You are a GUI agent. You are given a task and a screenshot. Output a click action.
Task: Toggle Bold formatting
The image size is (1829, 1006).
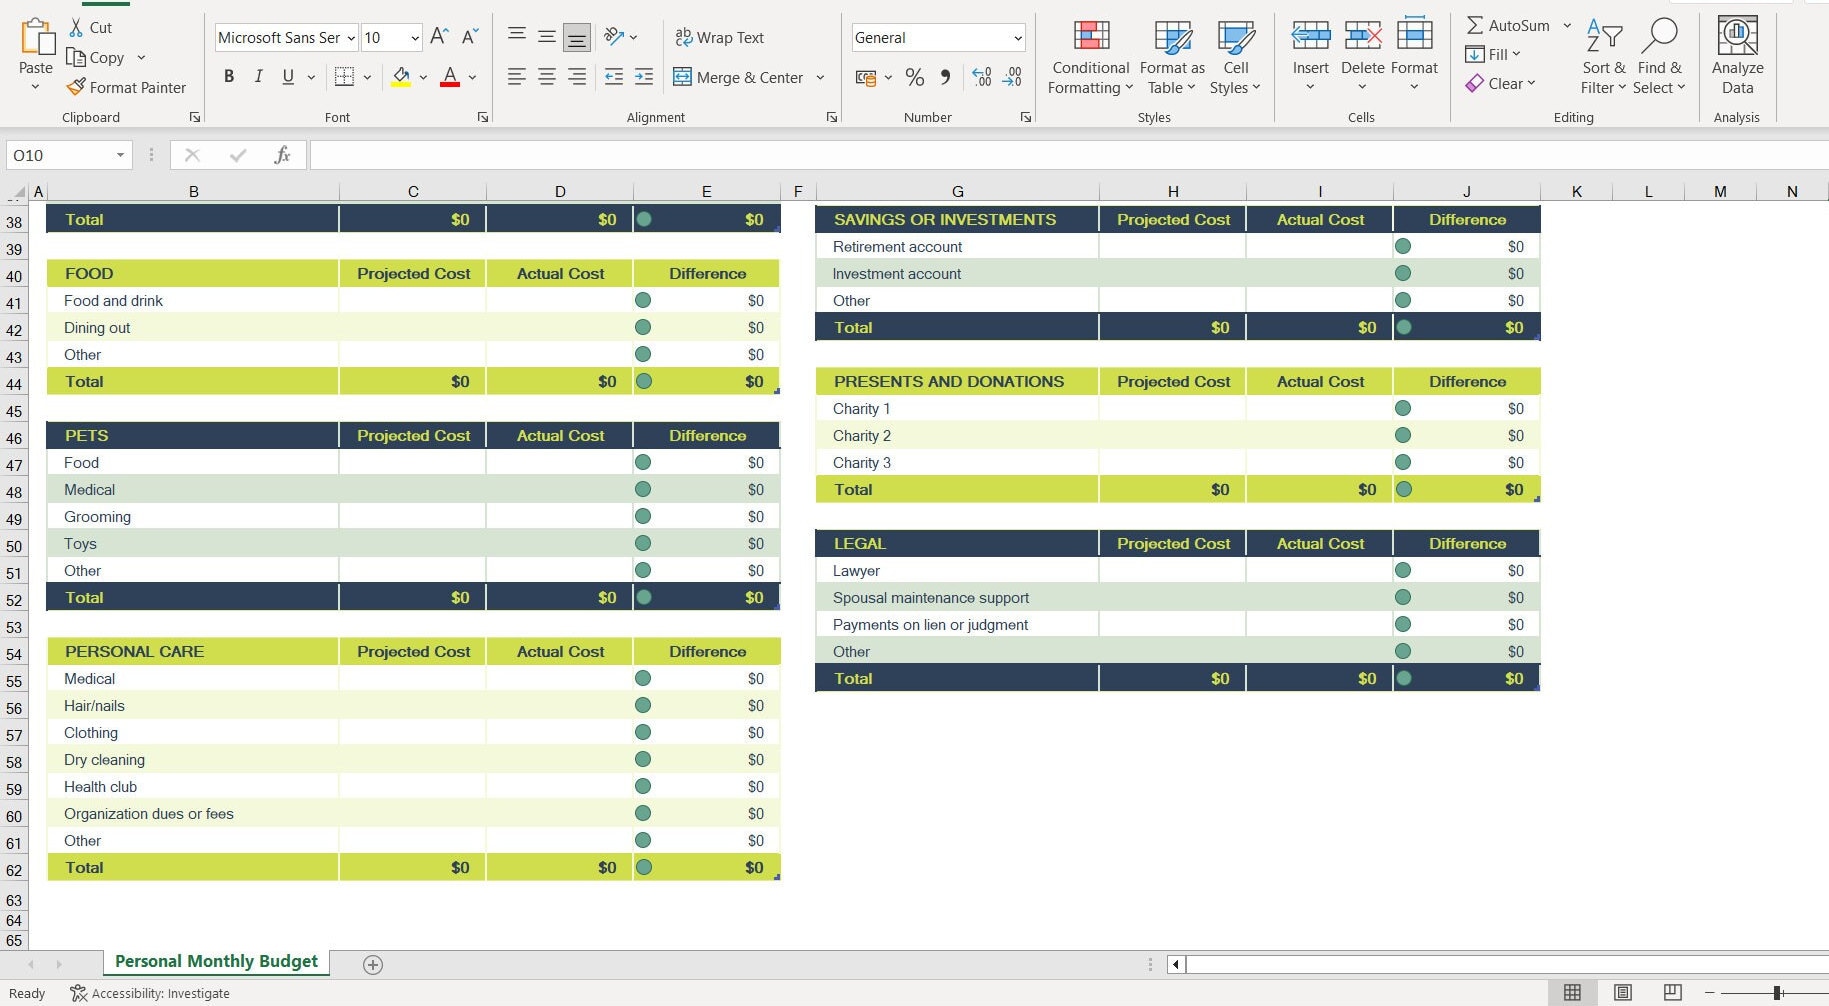point(229,77)
